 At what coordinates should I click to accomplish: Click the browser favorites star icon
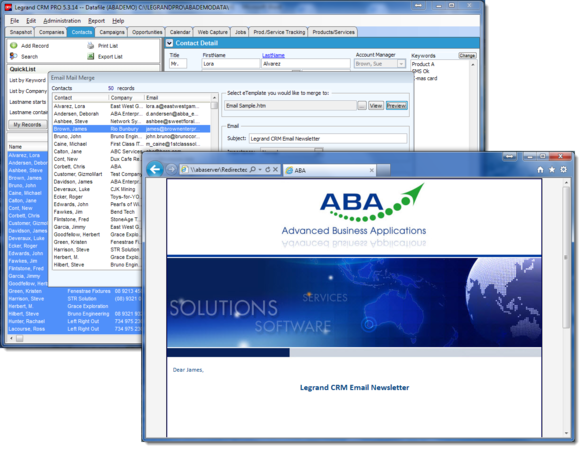(x=552, y=170)
